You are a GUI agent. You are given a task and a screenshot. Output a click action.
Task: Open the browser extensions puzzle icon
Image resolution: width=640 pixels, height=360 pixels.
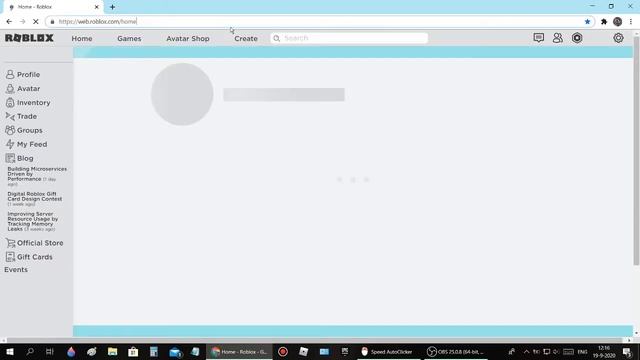point(604,22)
